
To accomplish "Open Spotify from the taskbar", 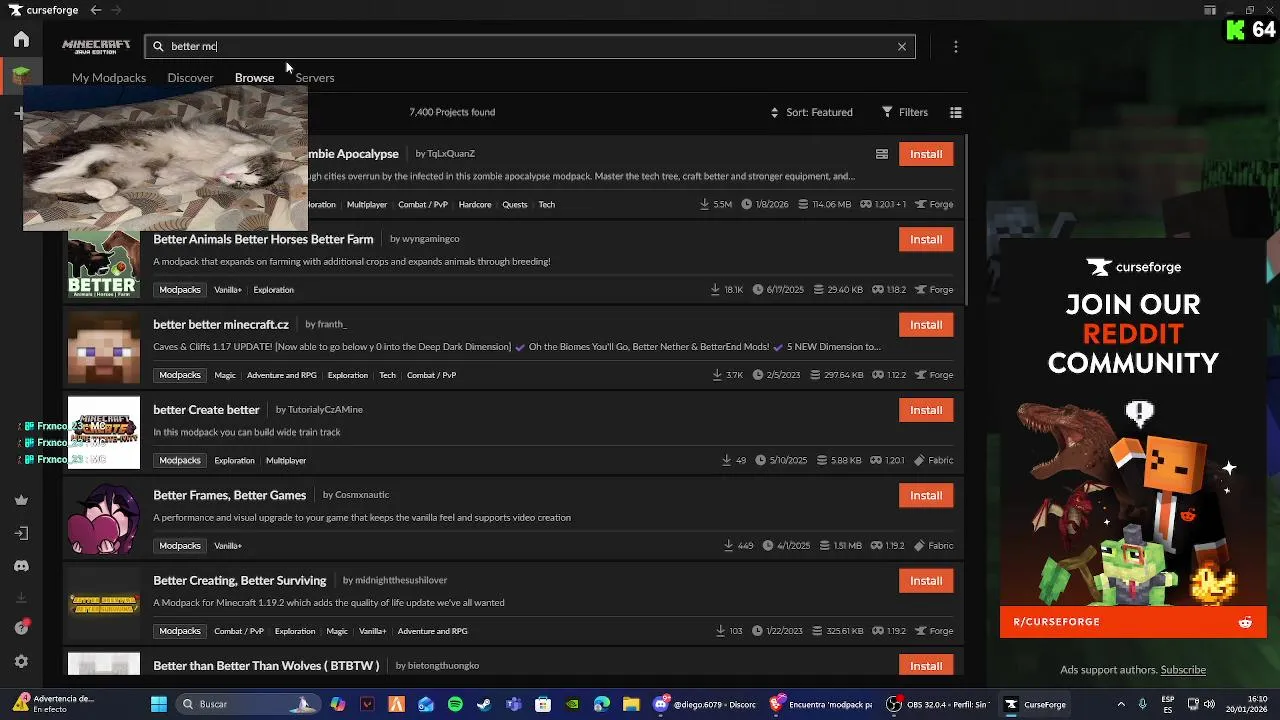I will 455,704.
